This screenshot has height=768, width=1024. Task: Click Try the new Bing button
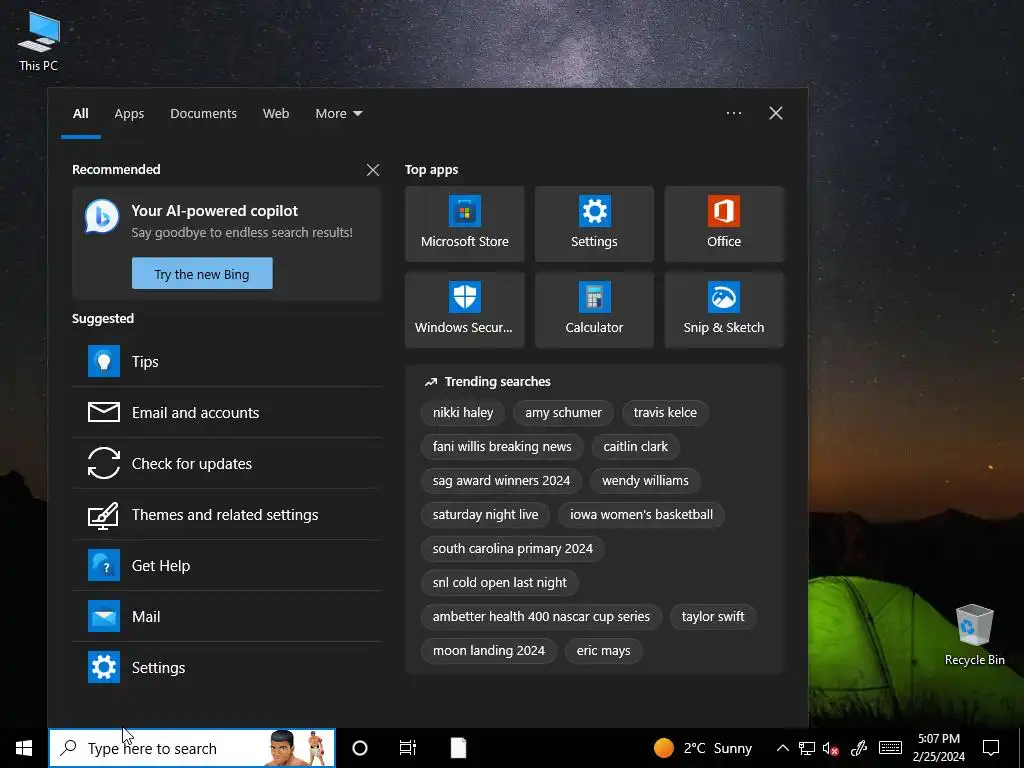coord(202,274)
